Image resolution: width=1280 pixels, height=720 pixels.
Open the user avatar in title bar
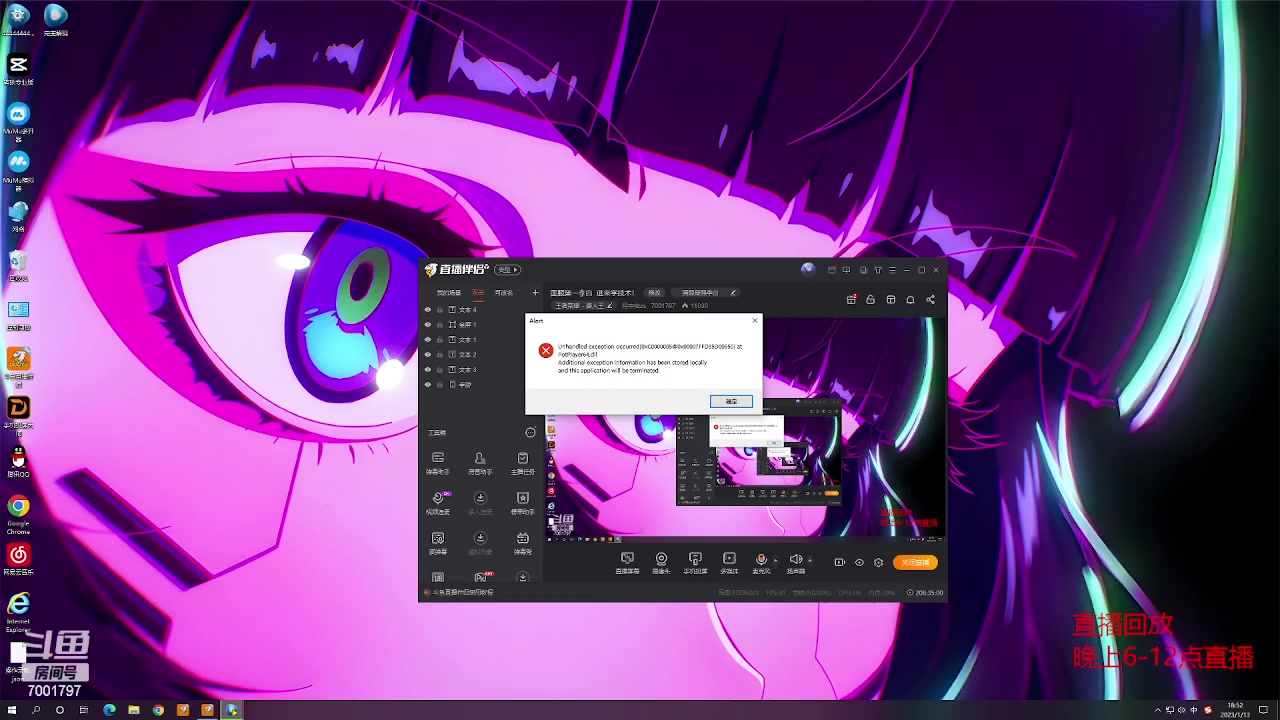click(x=808, y=269)
